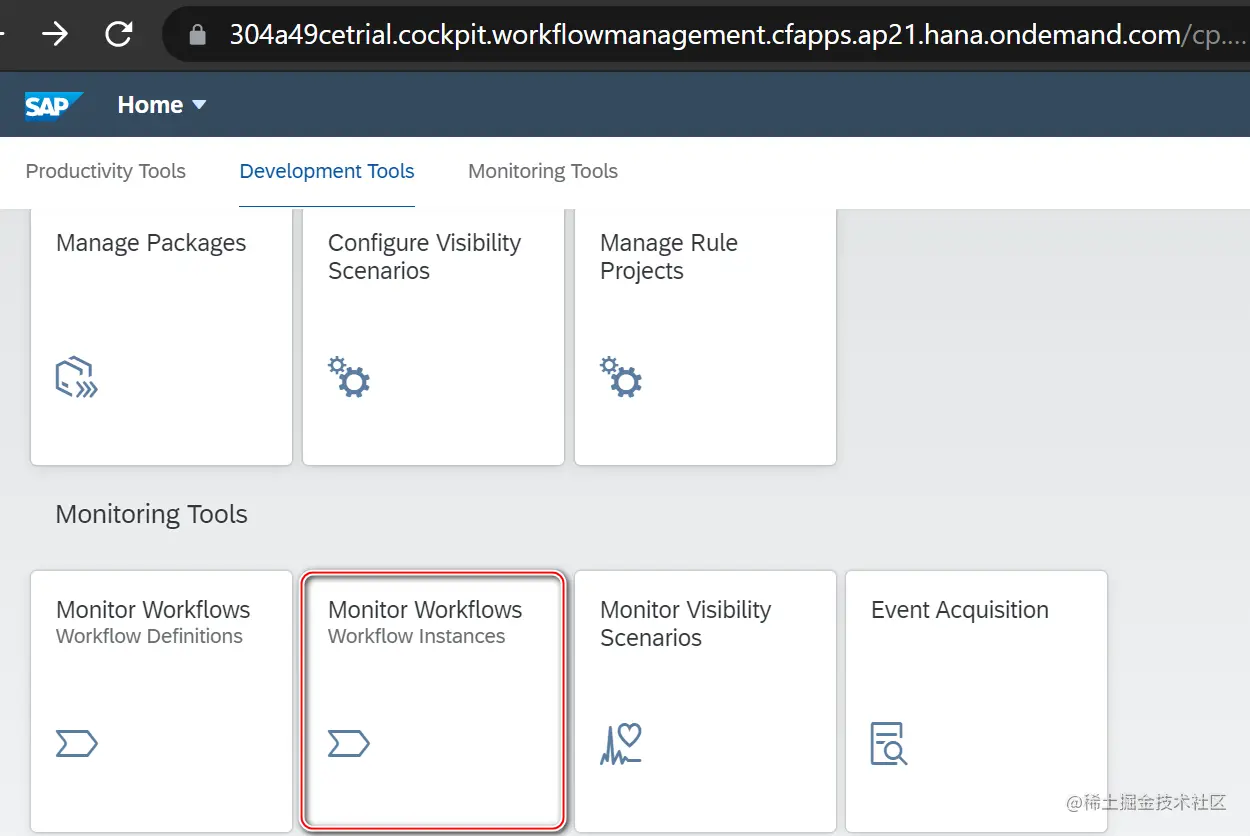The width and height of the screenshot is (1250, 836).
Task: Click the Workflow Definitions arrow icon
Action: [x=76, y=743]
